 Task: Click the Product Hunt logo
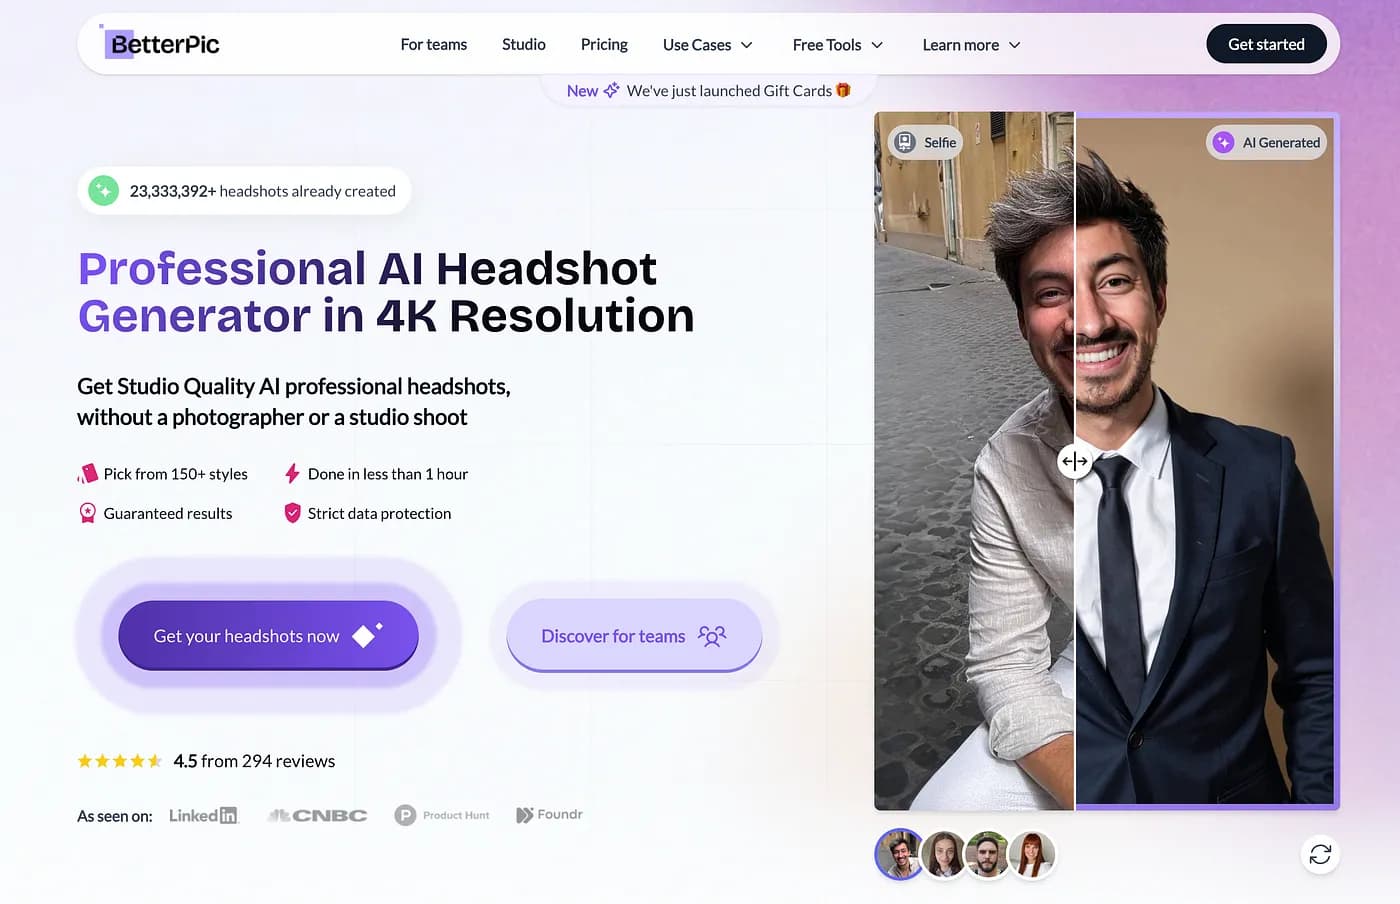coord(442,815)
